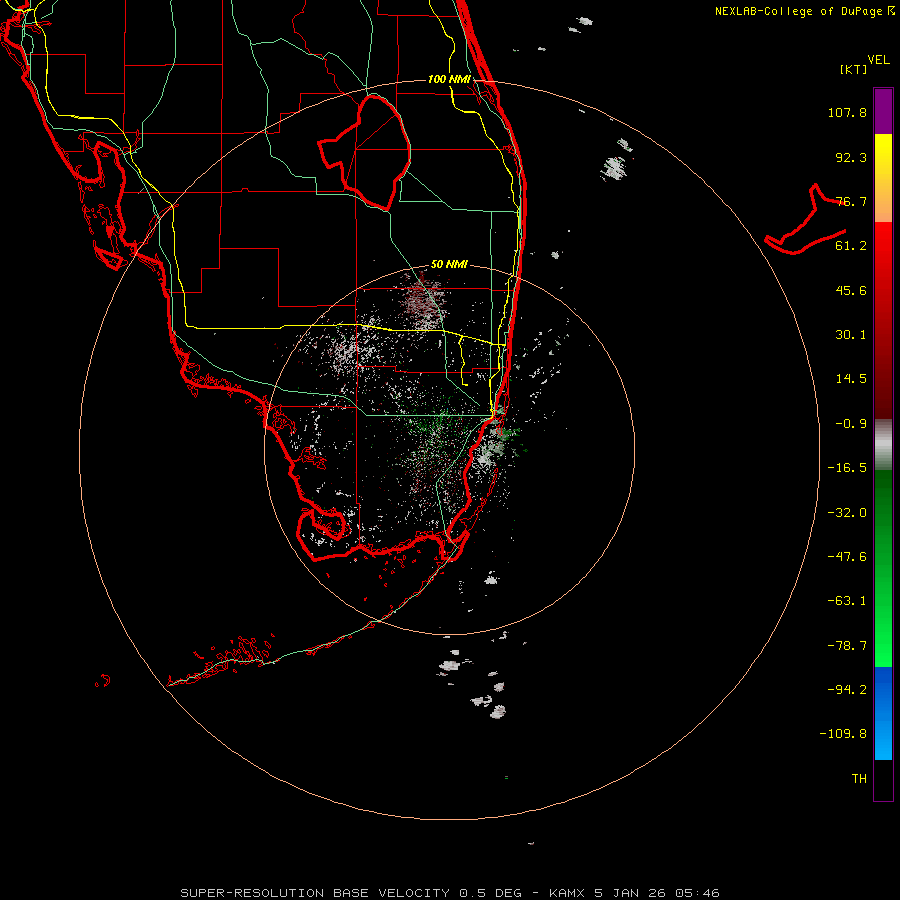Click the TH threshold label
The width and height of the screenshot is (900, 900).
click(859, 779)
